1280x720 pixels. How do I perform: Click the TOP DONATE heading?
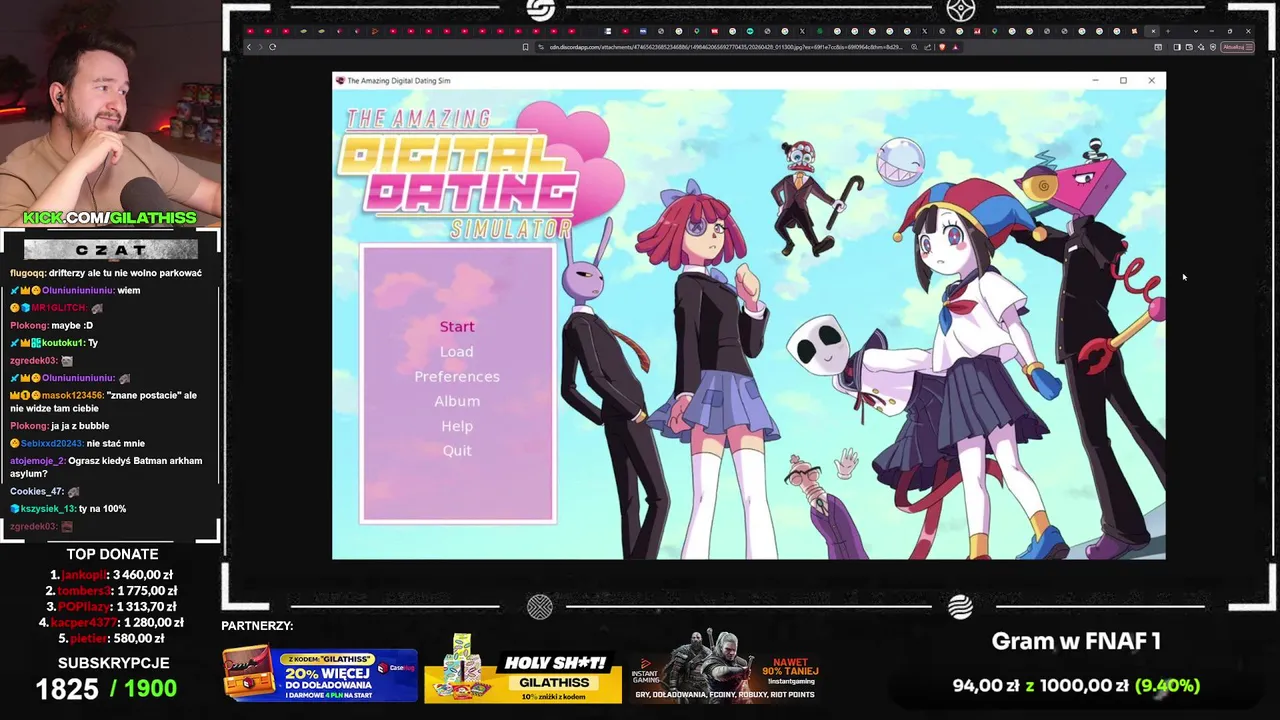click(112, 554)
